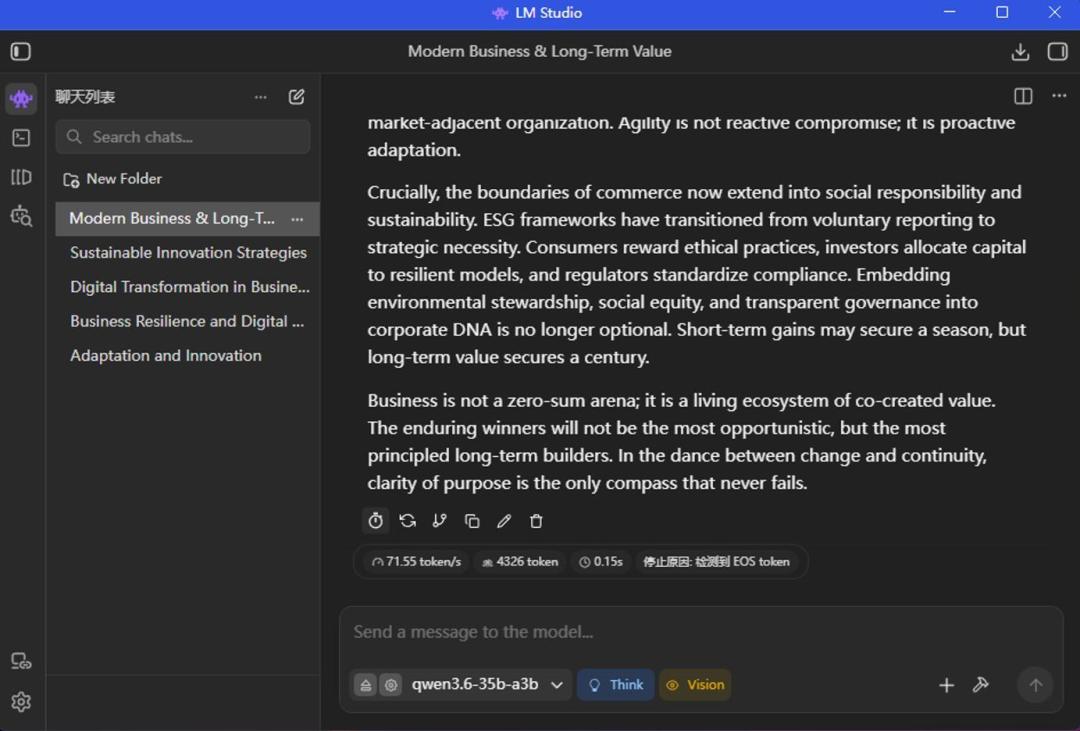
Task: Open the split view icon above the chat
Action: coord(1023,96)
